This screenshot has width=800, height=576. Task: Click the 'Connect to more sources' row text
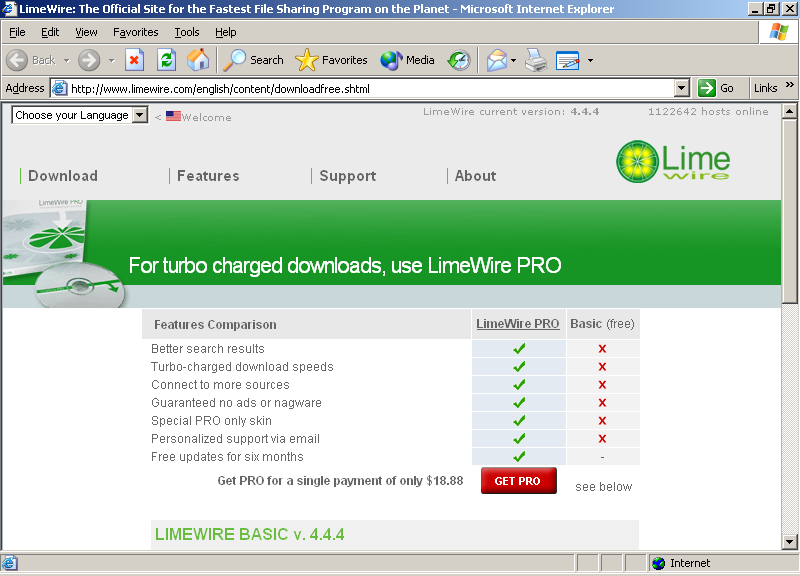click(220, 385)
